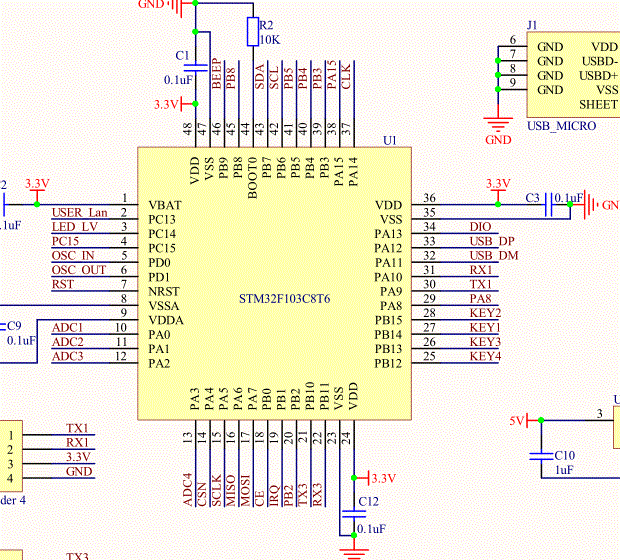
Task: Select the OSC_IN net label
Action: 73,256
